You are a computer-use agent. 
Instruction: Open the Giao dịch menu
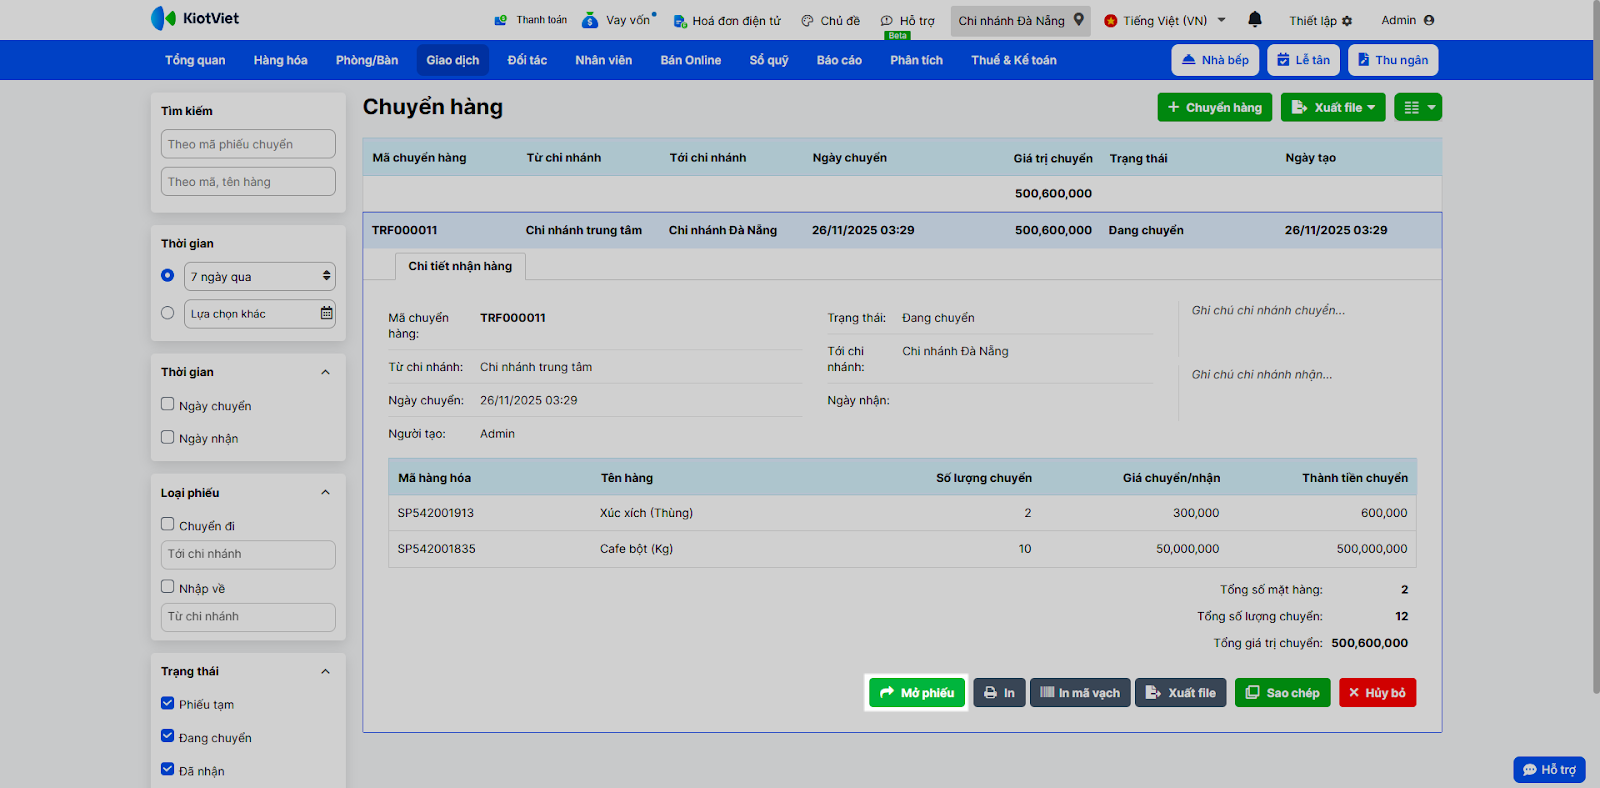[x=453, y=60]
